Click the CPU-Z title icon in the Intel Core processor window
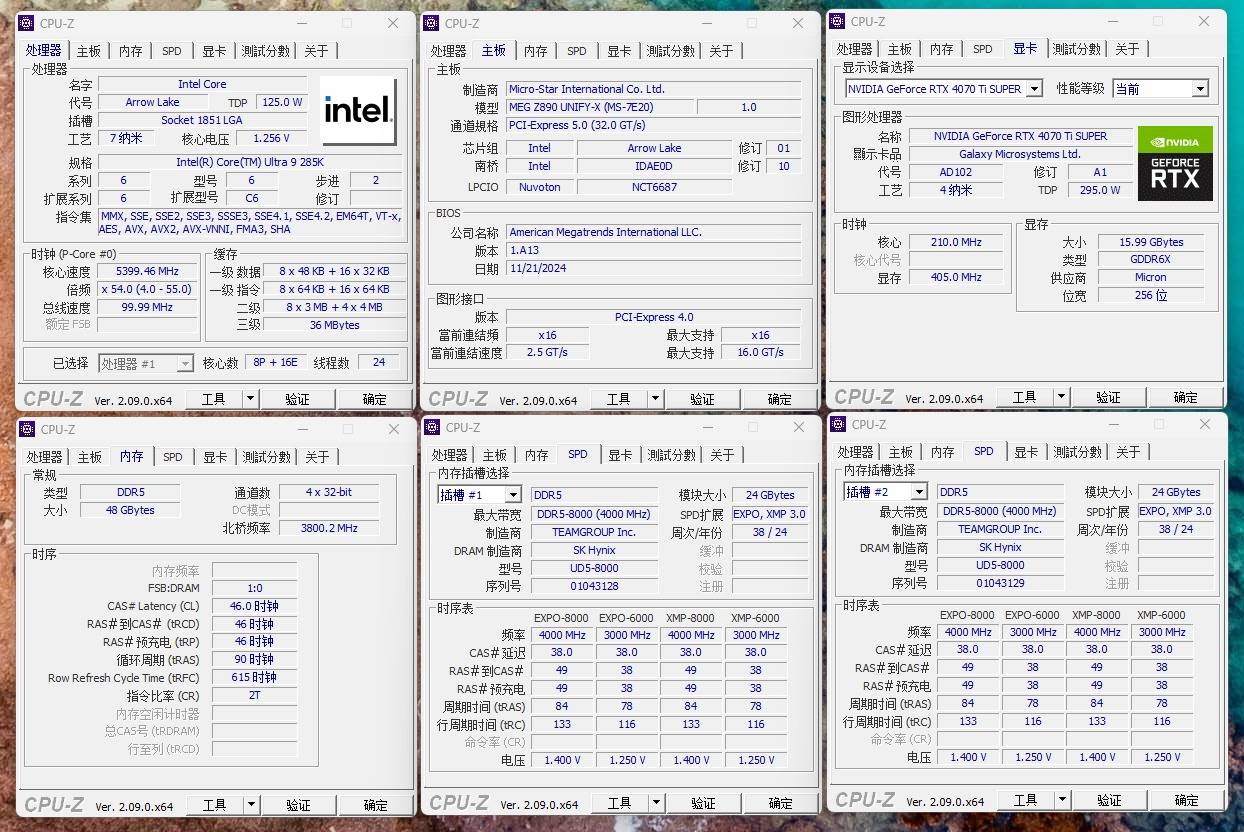 25,23
